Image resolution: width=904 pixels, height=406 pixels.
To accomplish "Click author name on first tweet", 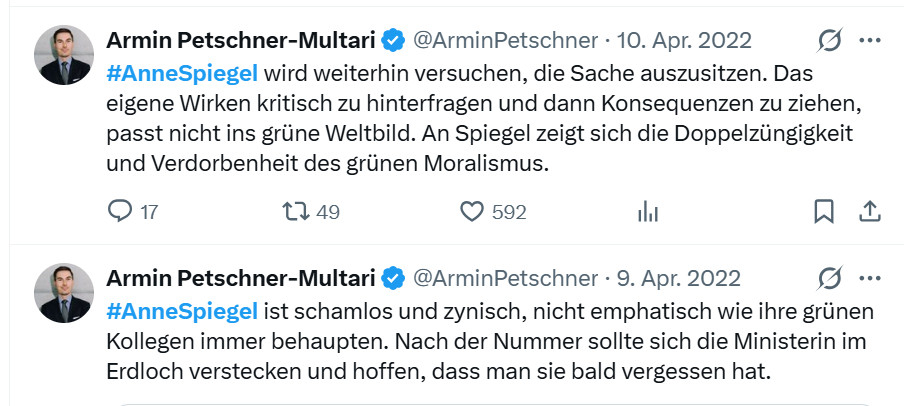I will (x=240, y=40).
